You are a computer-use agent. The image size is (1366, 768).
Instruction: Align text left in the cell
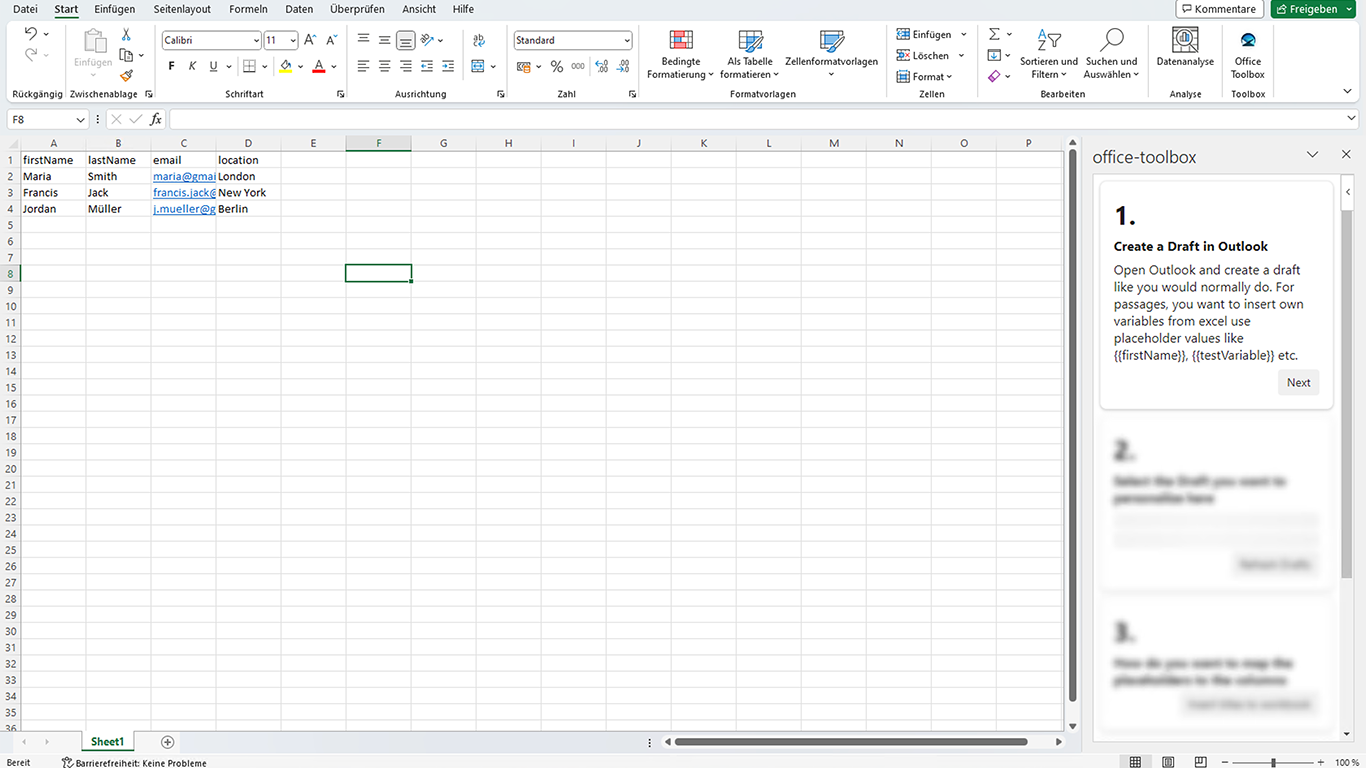363,66
